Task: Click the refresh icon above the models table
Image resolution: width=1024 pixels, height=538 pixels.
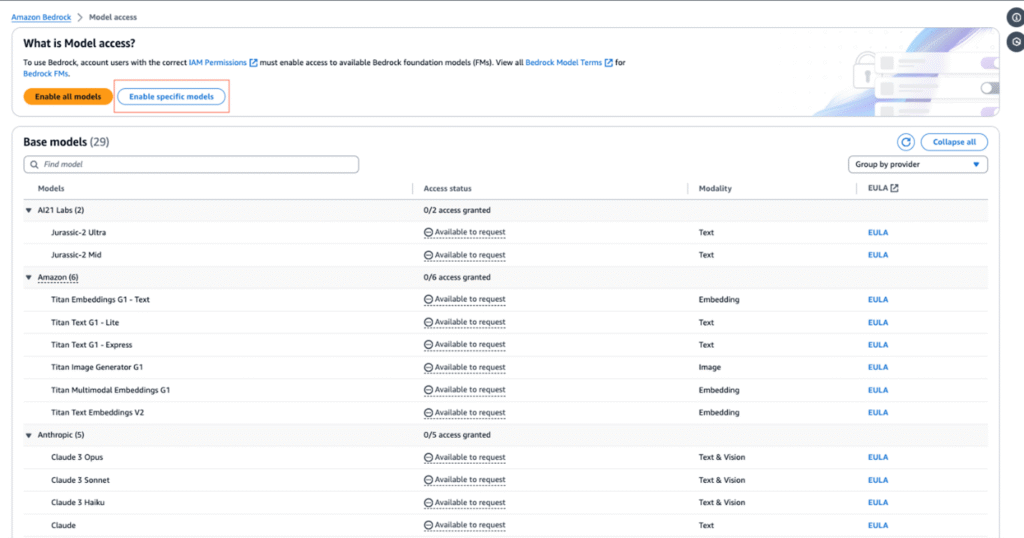Action: pos(906,142)
